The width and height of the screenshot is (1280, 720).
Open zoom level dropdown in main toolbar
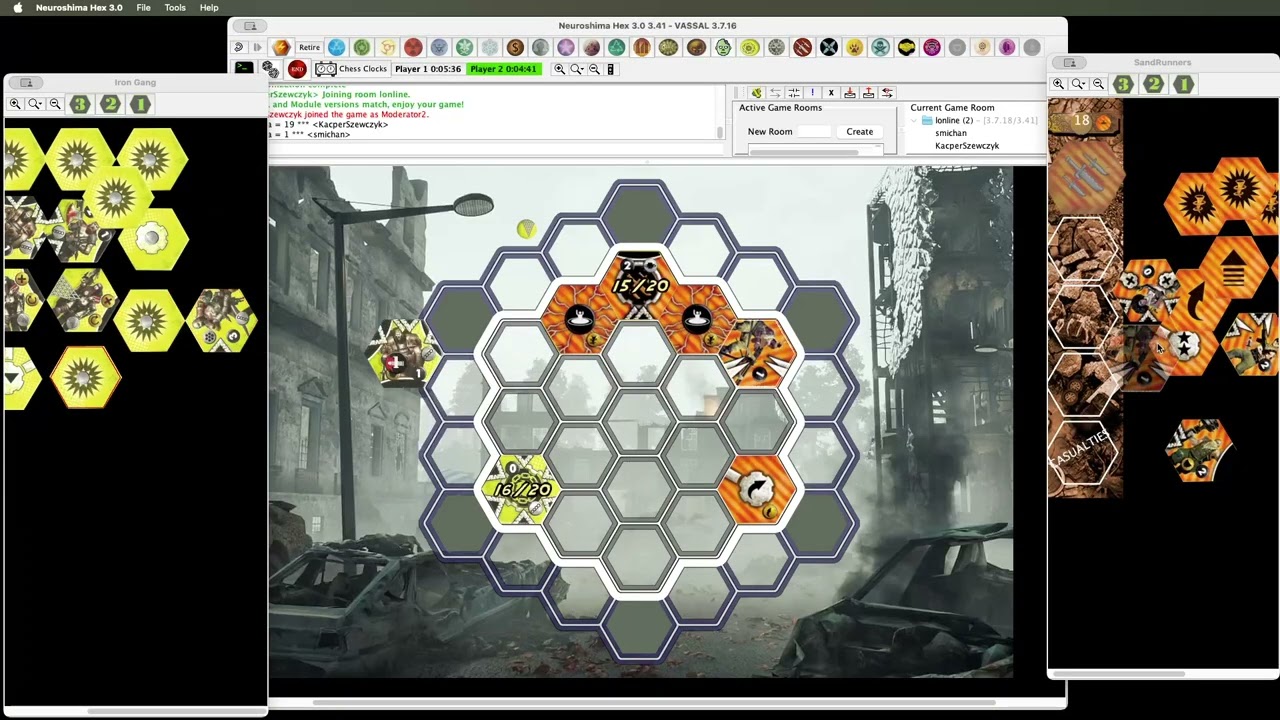click(577, 69)
